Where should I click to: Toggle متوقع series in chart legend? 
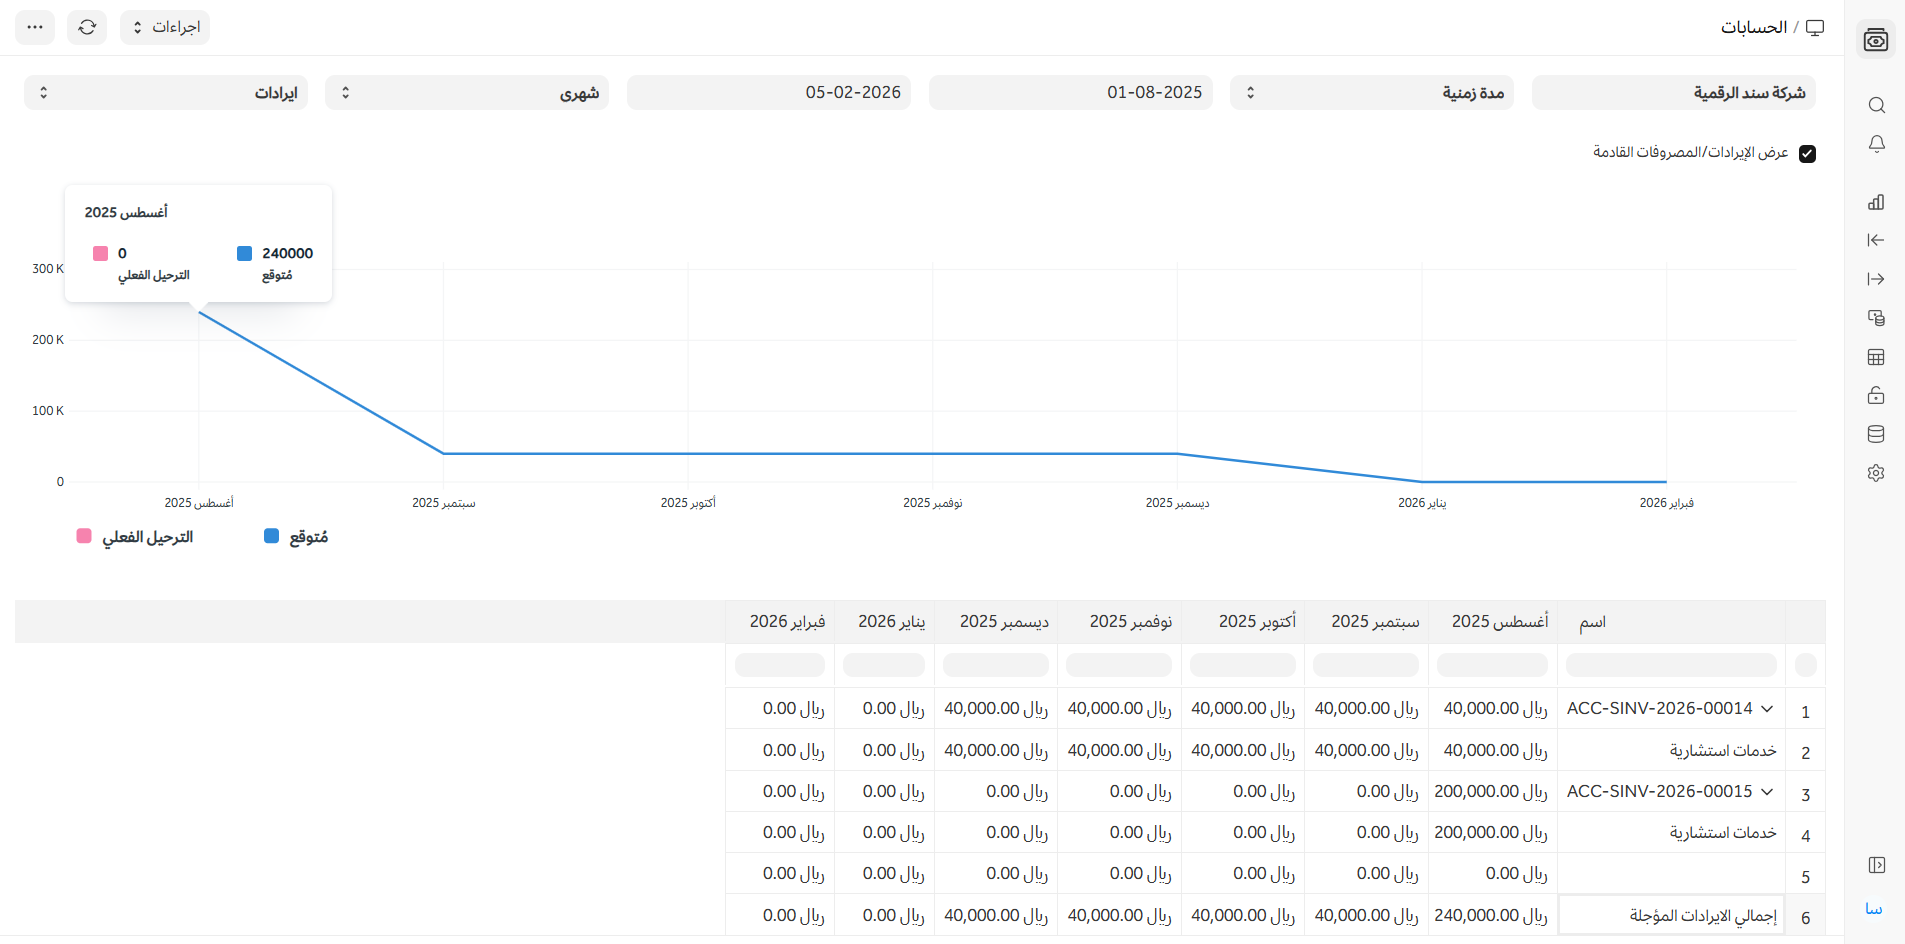[296, 537]
